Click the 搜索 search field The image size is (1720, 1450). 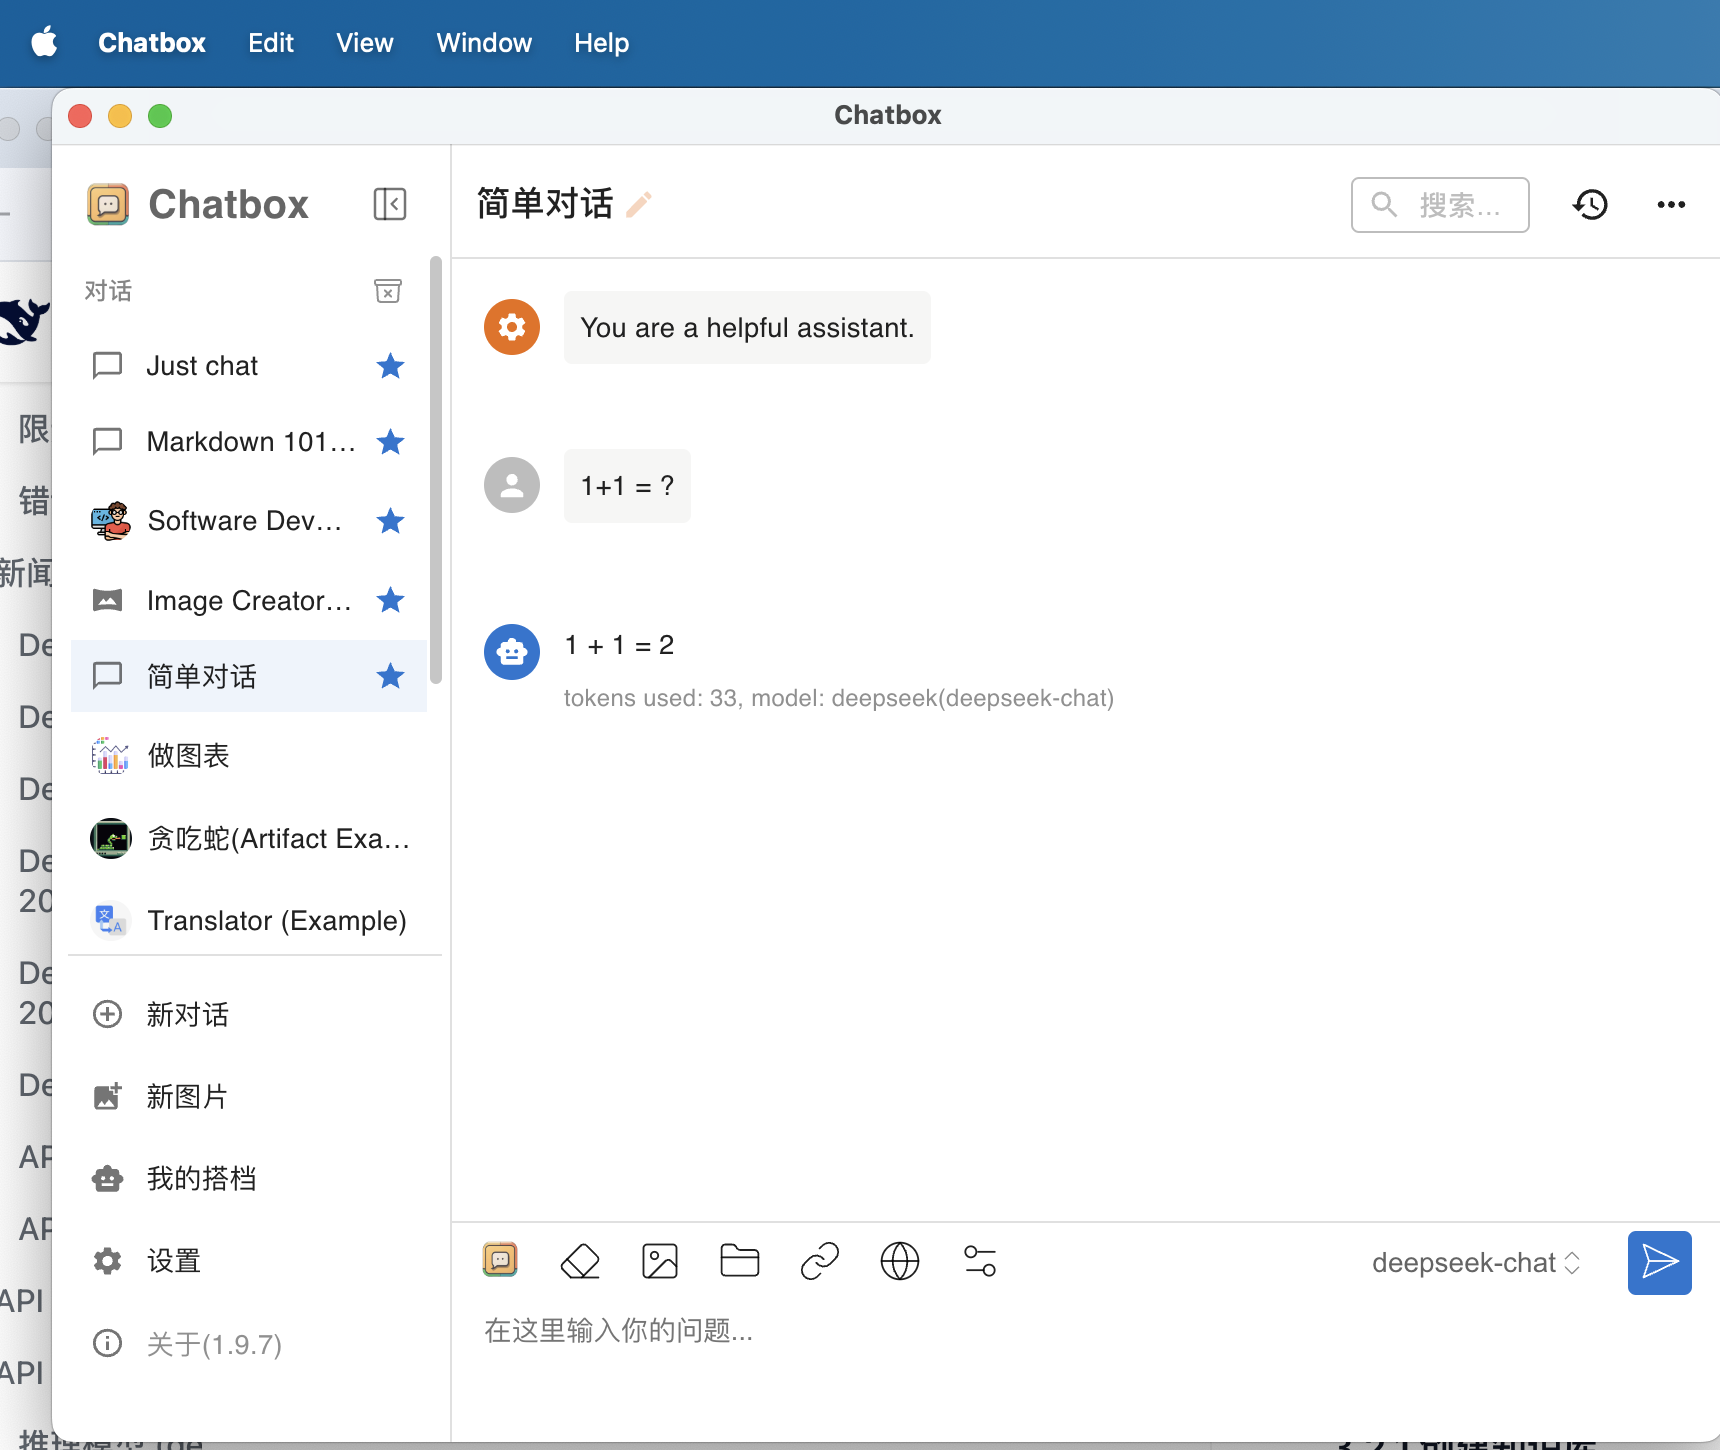[1440, 205]
